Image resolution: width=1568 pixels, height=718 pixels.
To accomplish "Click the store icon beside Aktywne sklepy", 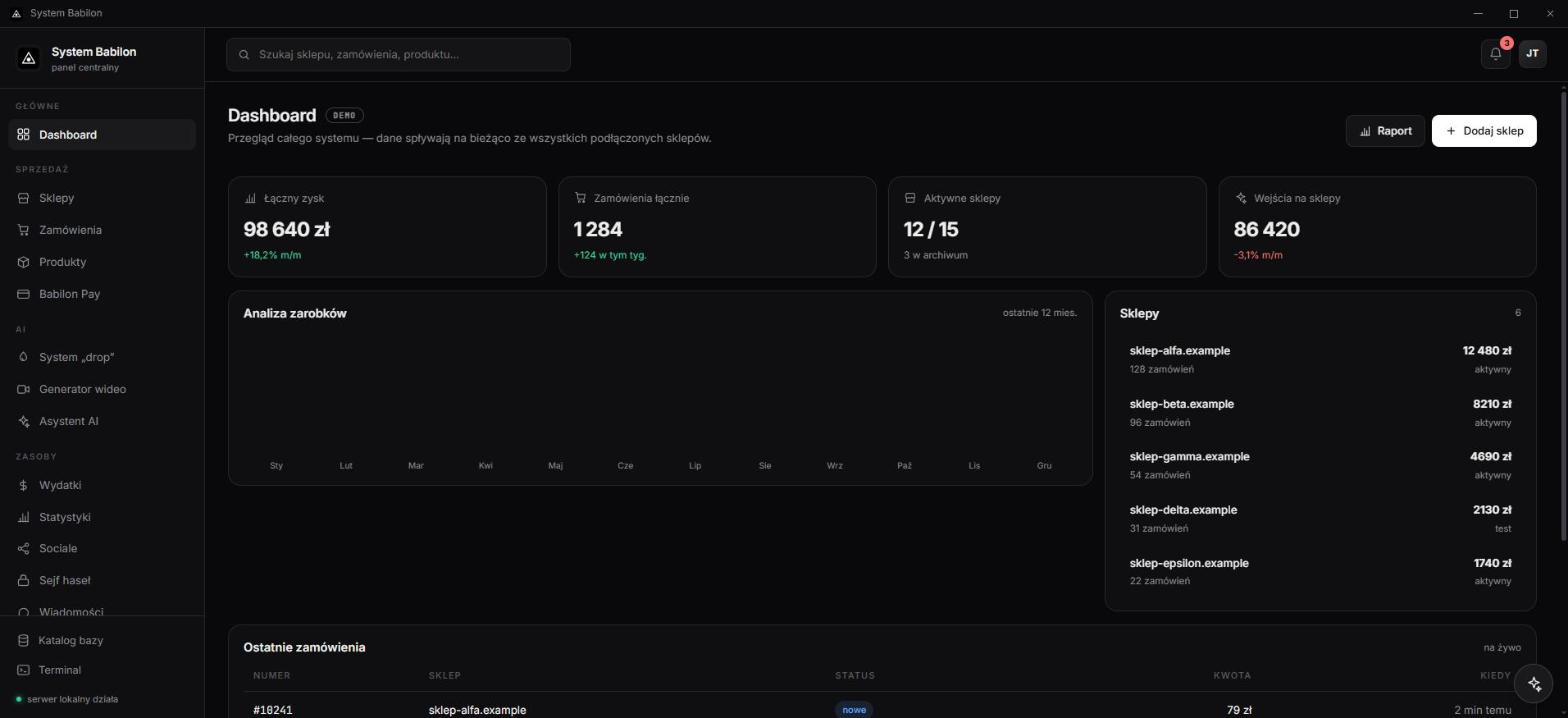I will point(910,198).
